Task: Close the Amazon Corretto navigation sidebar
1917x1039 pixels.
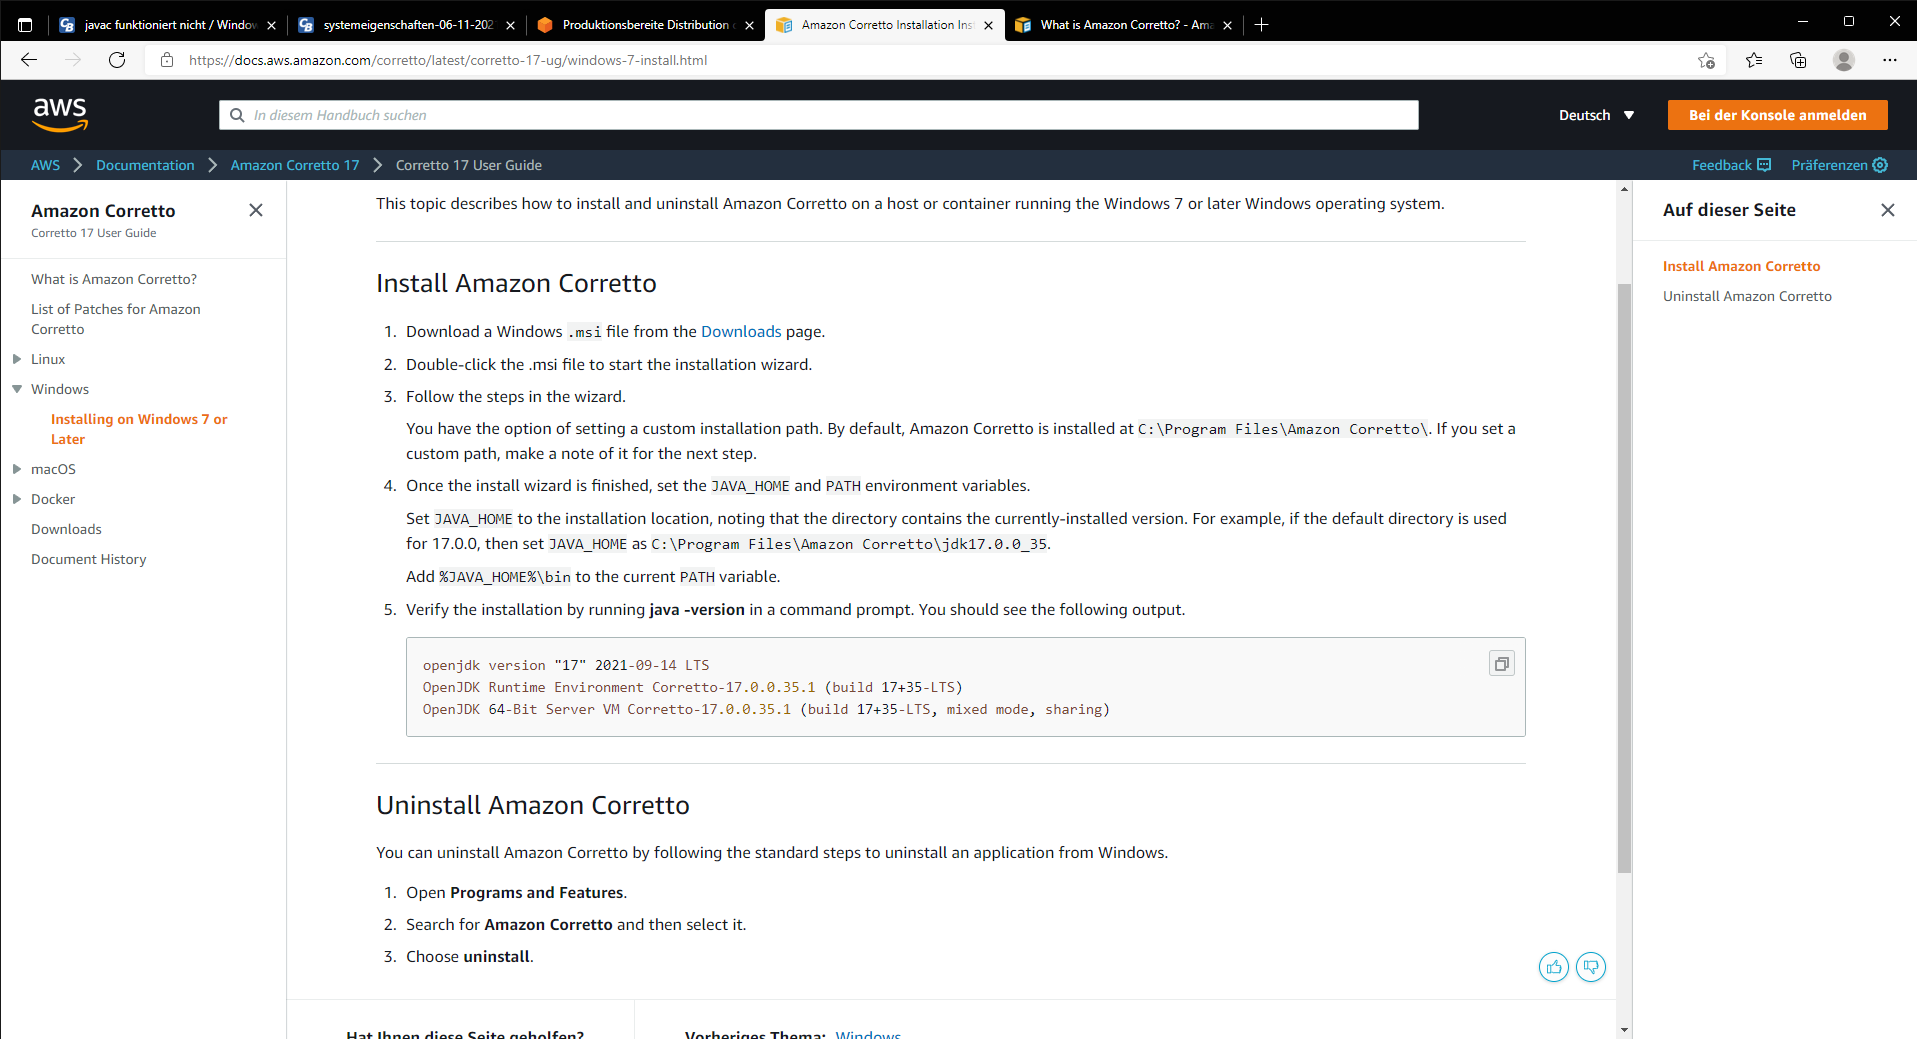Action: tap(256, 210)
